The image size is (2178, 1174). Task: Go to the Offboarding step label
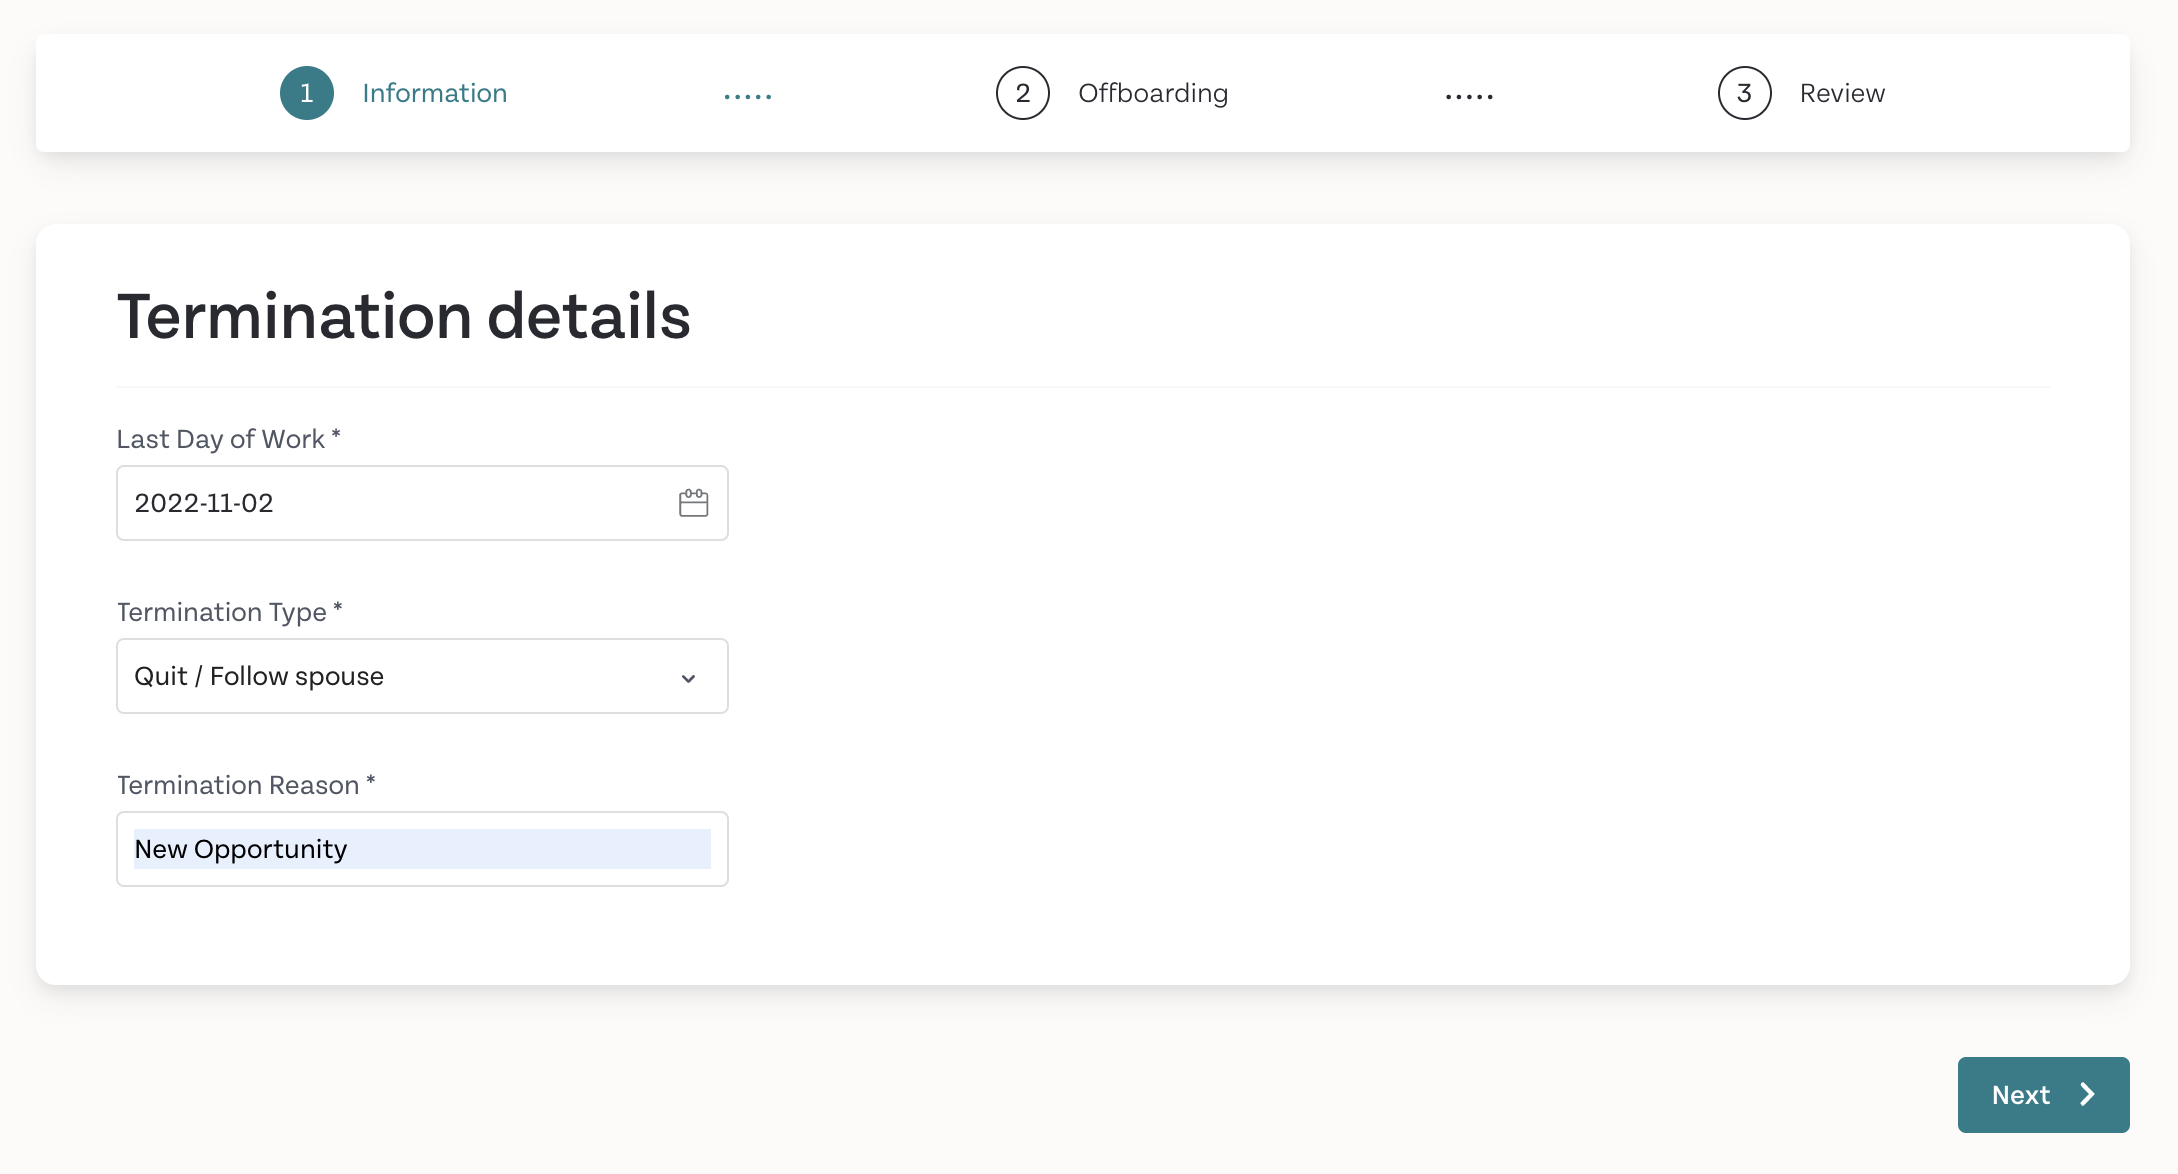point(1153,93)
